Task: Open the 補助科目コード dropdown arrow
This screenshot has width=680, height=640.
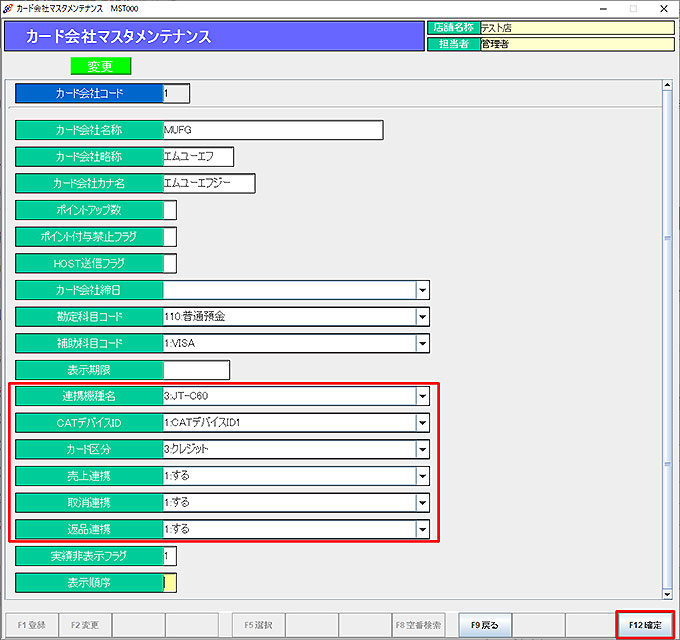Action: 422,343
